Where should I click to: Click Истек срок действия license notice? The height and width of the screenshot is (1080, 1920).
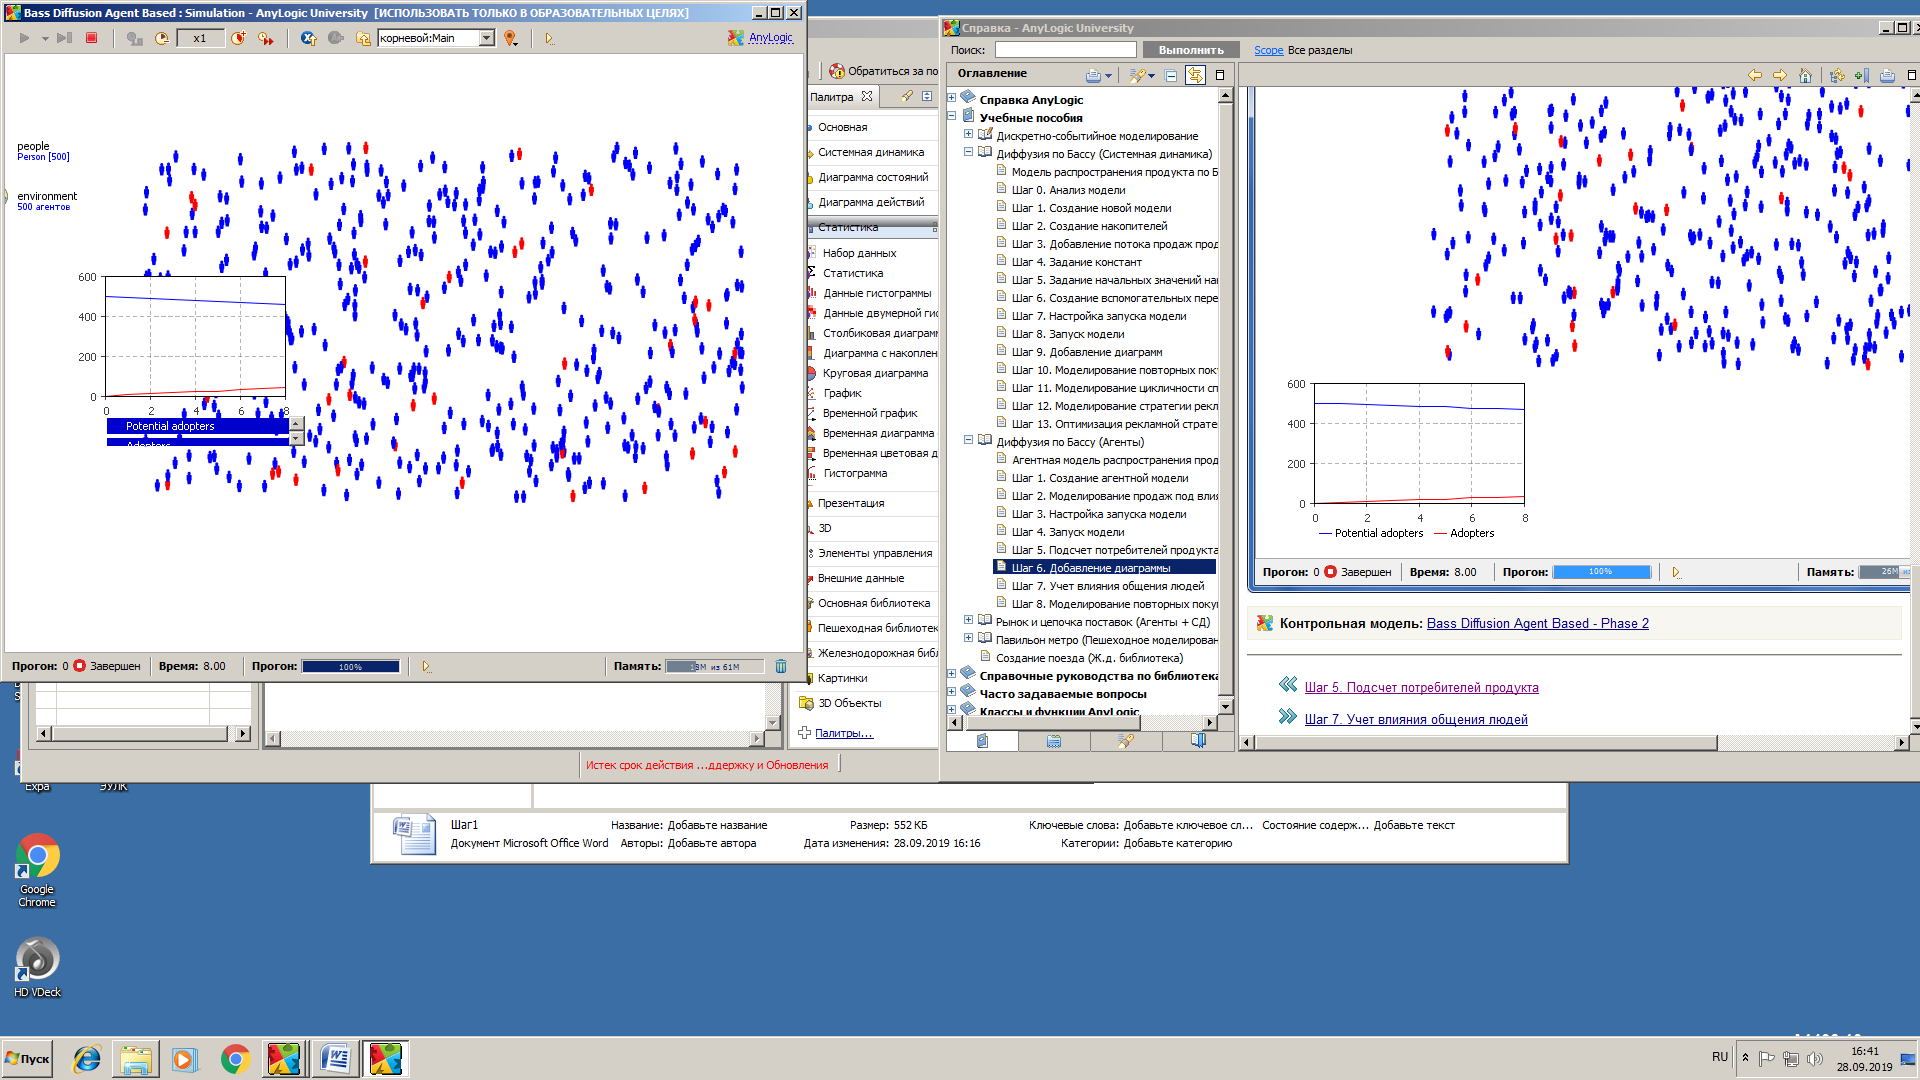(707, 766)
